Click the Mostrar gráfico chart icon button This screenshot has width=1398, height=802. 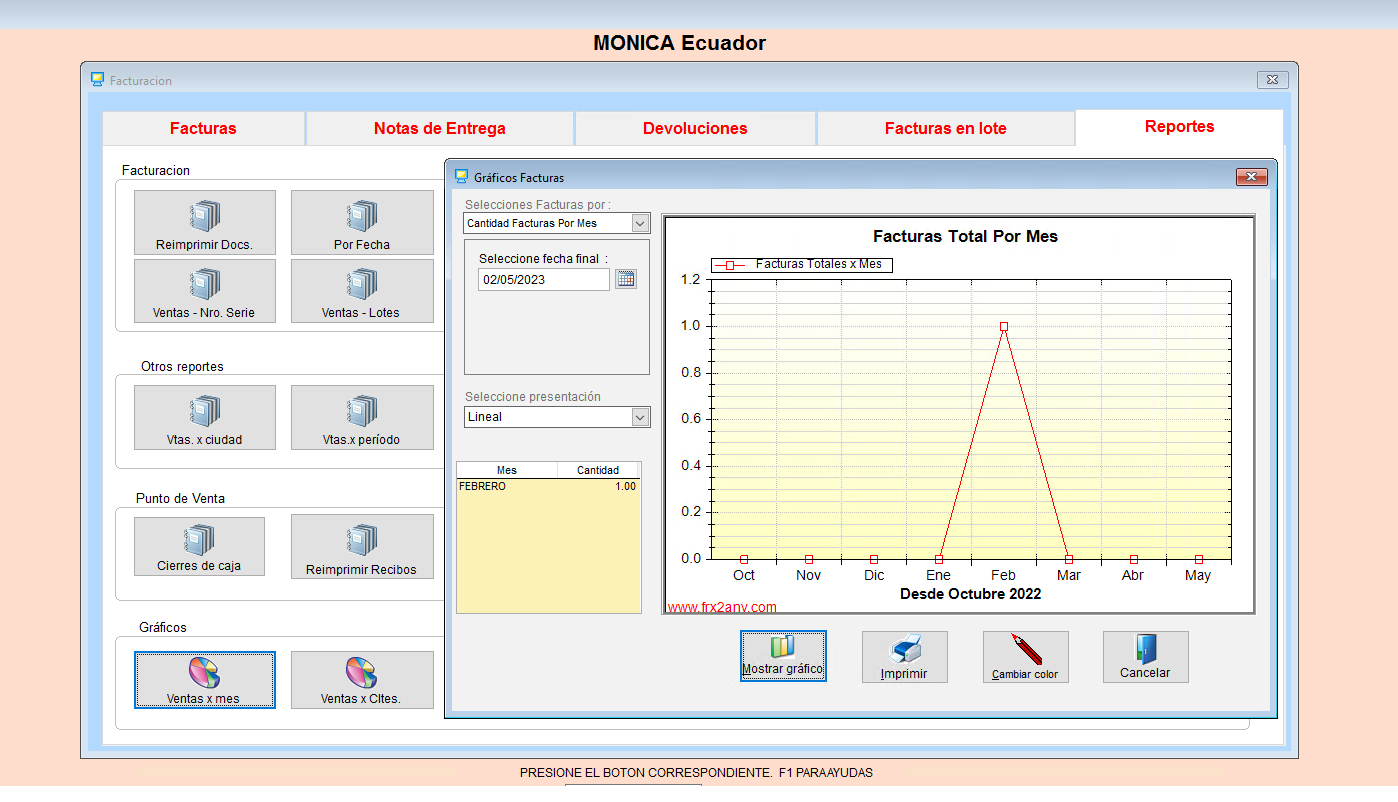click(783, 656)
